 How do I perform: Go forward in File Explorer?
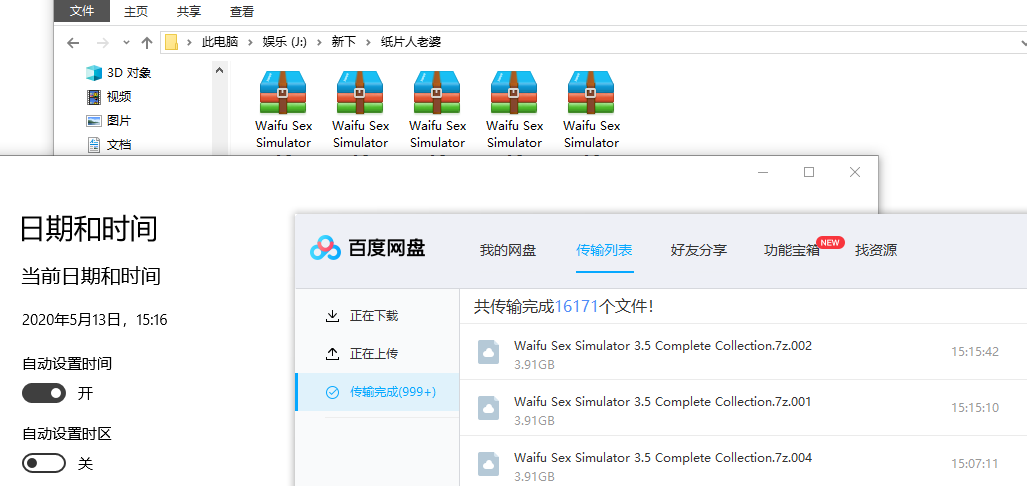tap(103, 43)
